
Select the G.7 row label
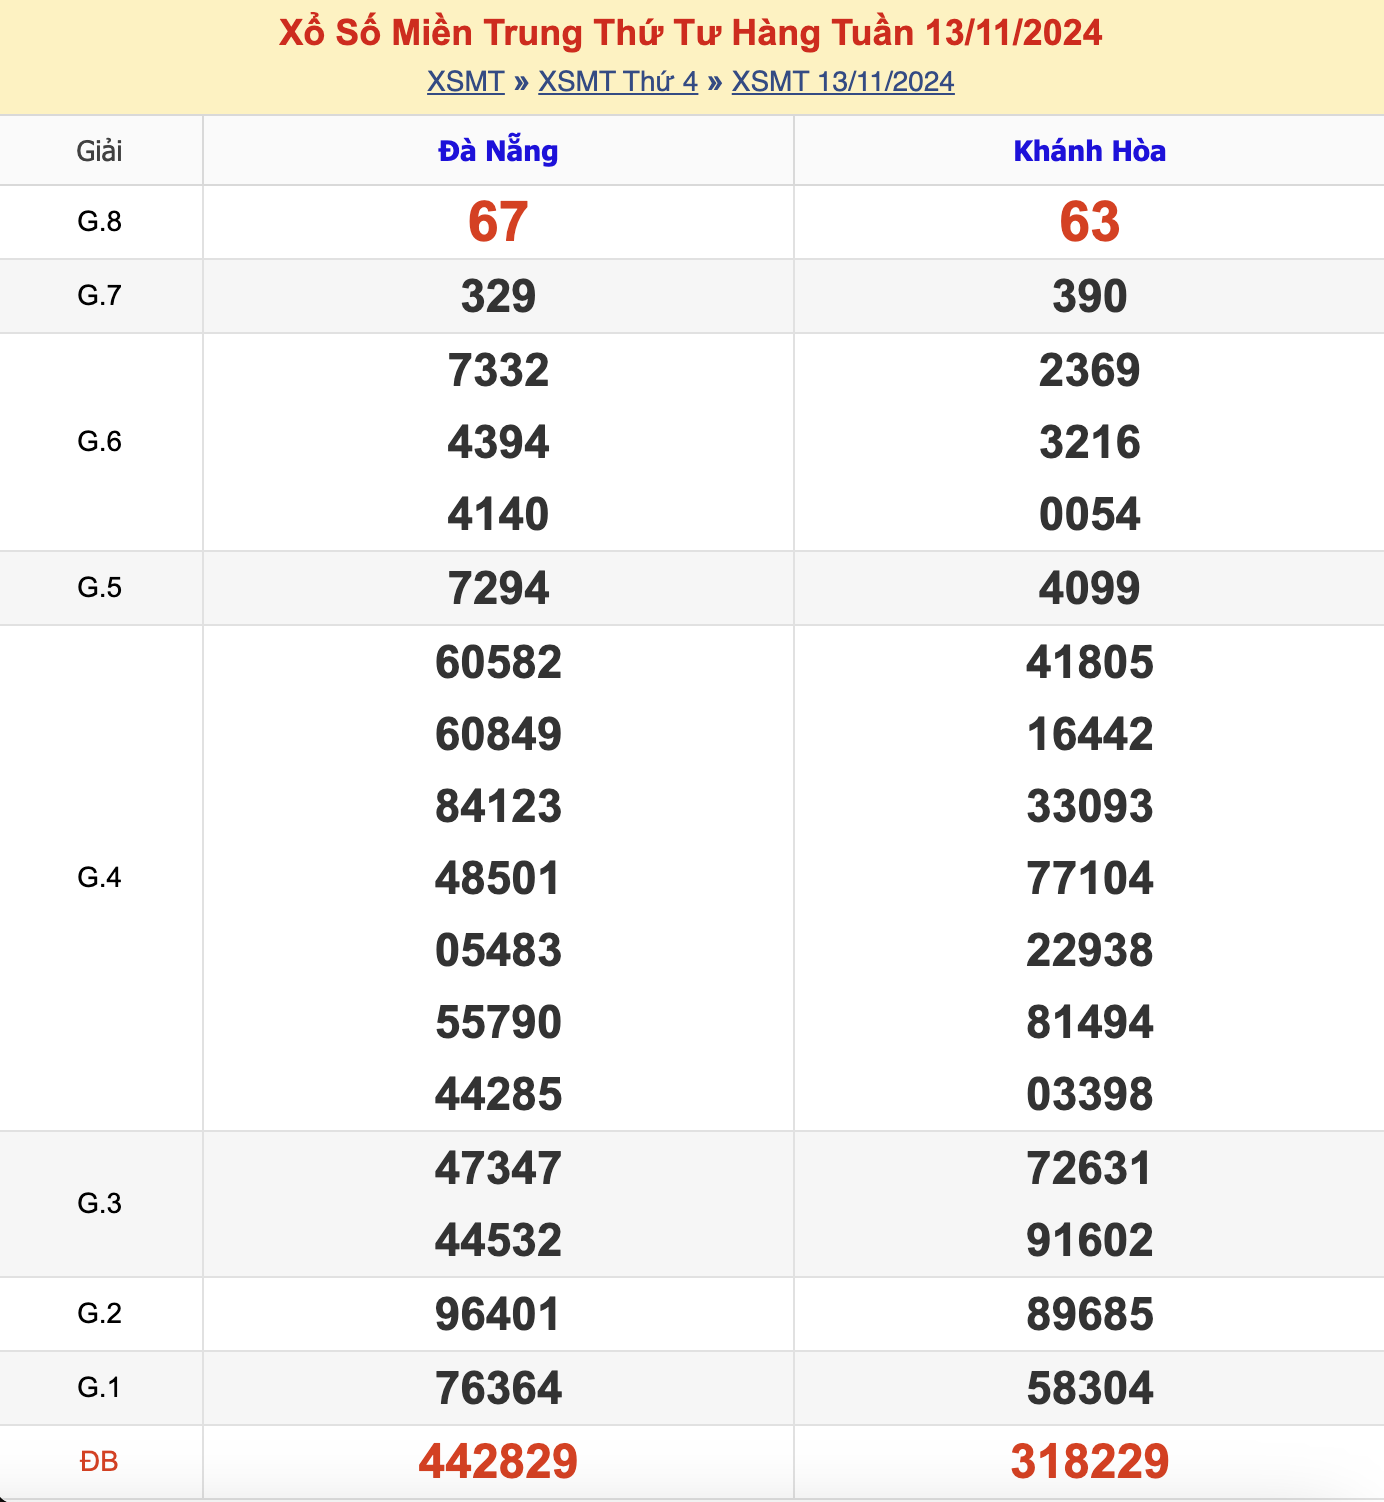[100, 295]
